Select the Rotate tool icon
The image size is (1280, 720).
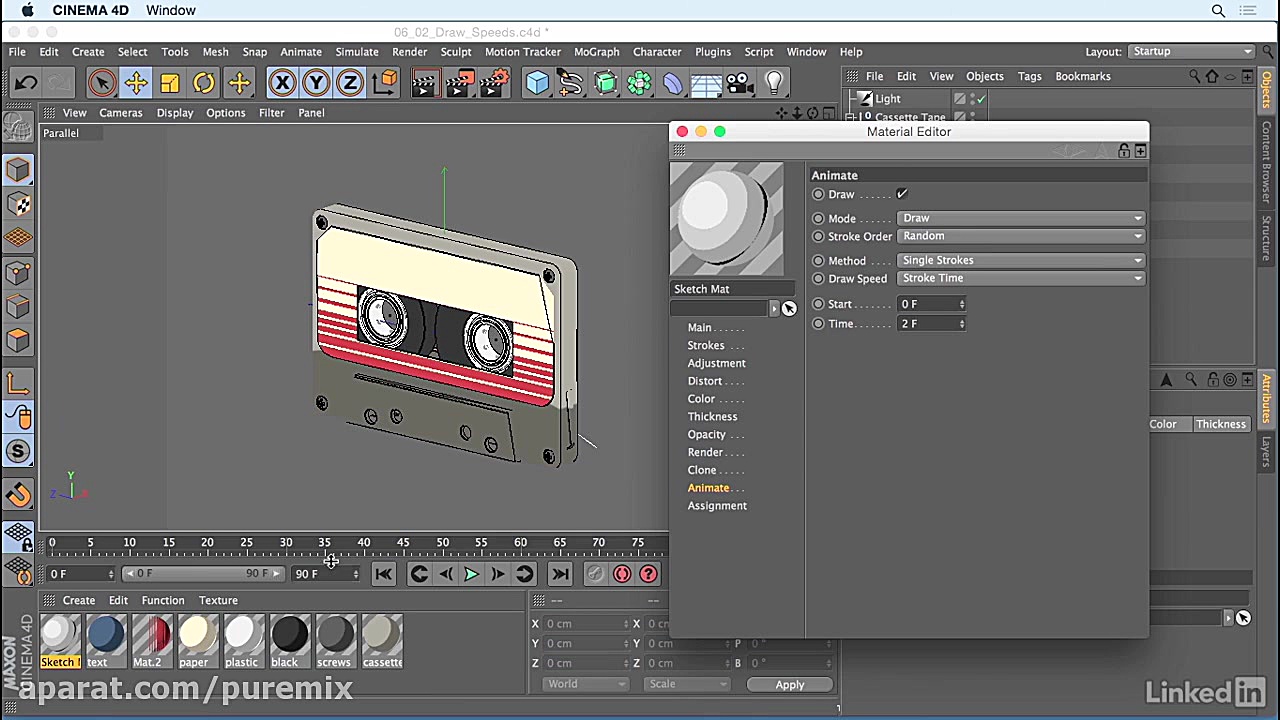204,83
